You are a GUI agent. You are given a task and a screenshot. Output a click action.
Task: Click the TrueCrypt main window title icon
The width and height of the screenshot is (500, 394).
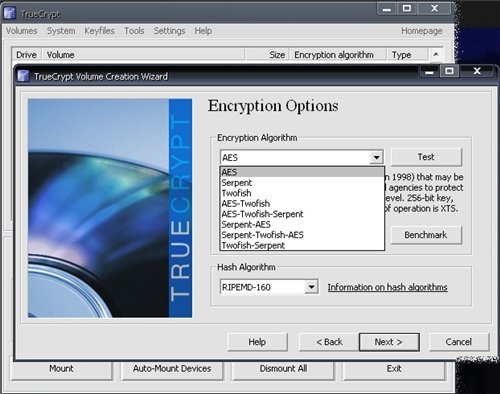click(x=10, y=13)
